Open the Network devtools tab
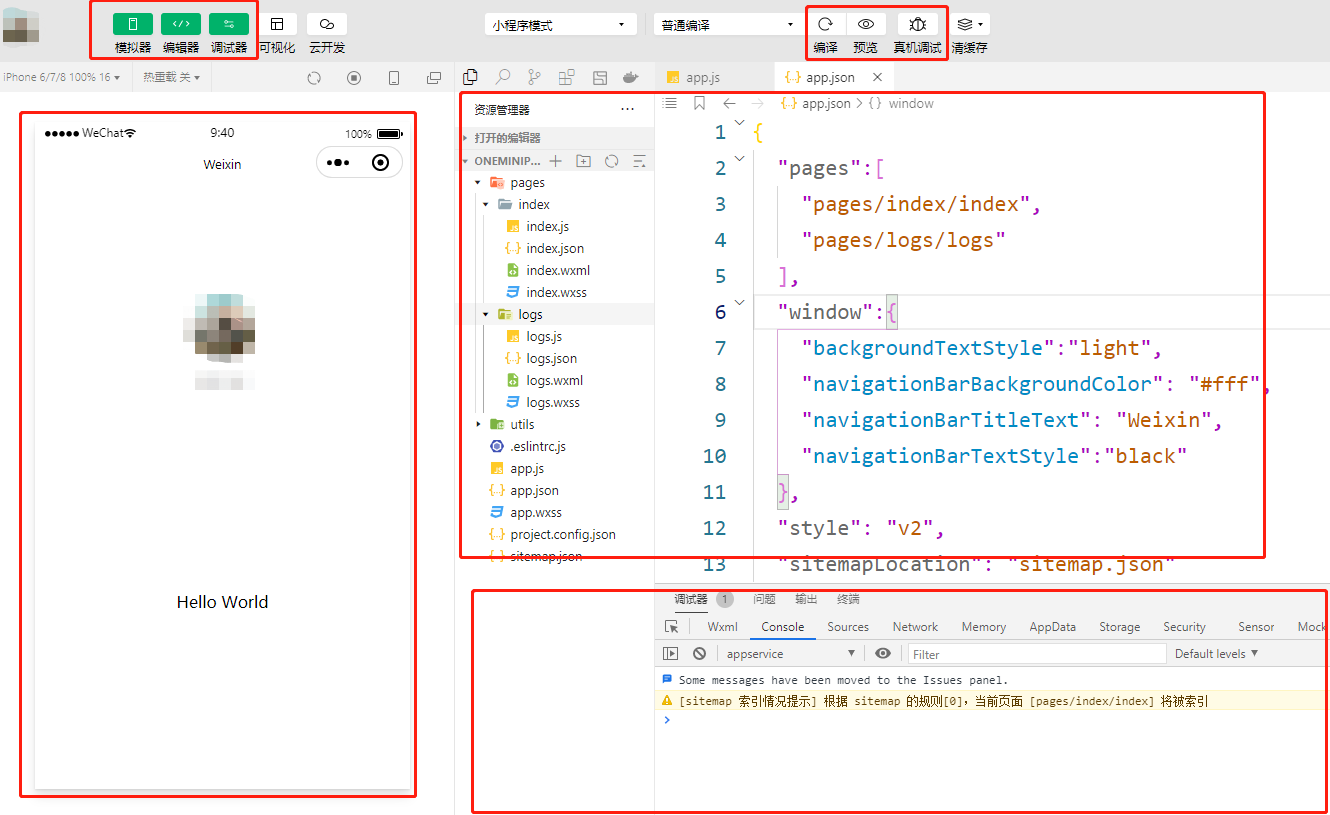This screenshot has height=815, width=1330. (x=915, y=627)
